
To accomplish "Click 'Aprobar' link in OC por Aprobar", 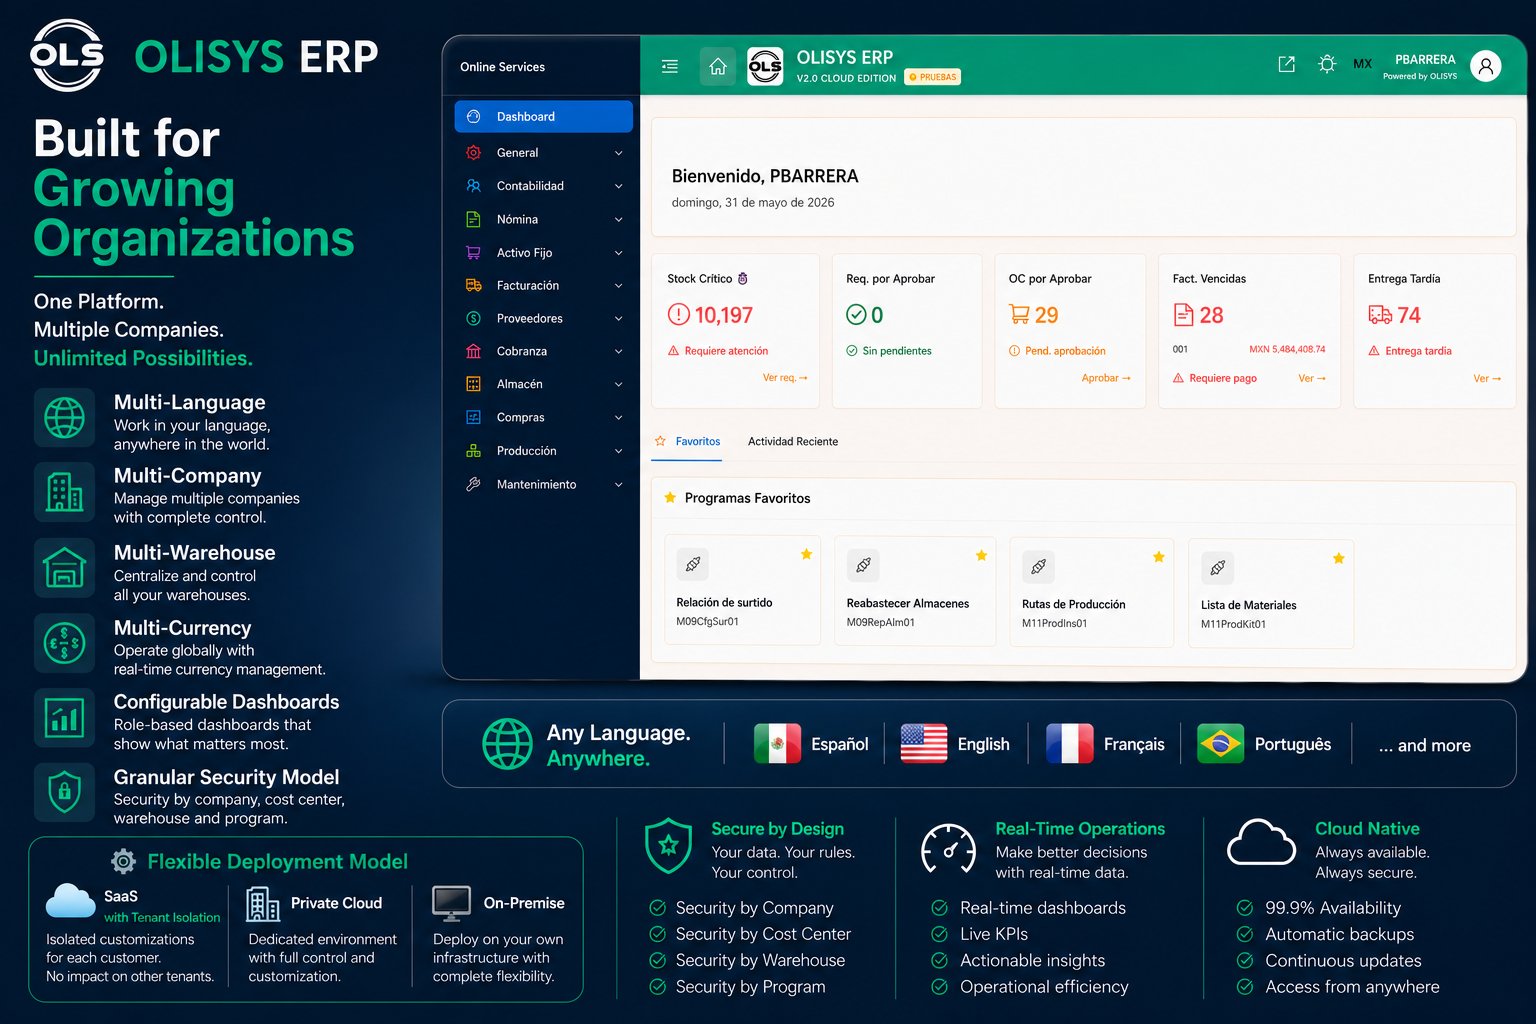I will (1106, 378).
